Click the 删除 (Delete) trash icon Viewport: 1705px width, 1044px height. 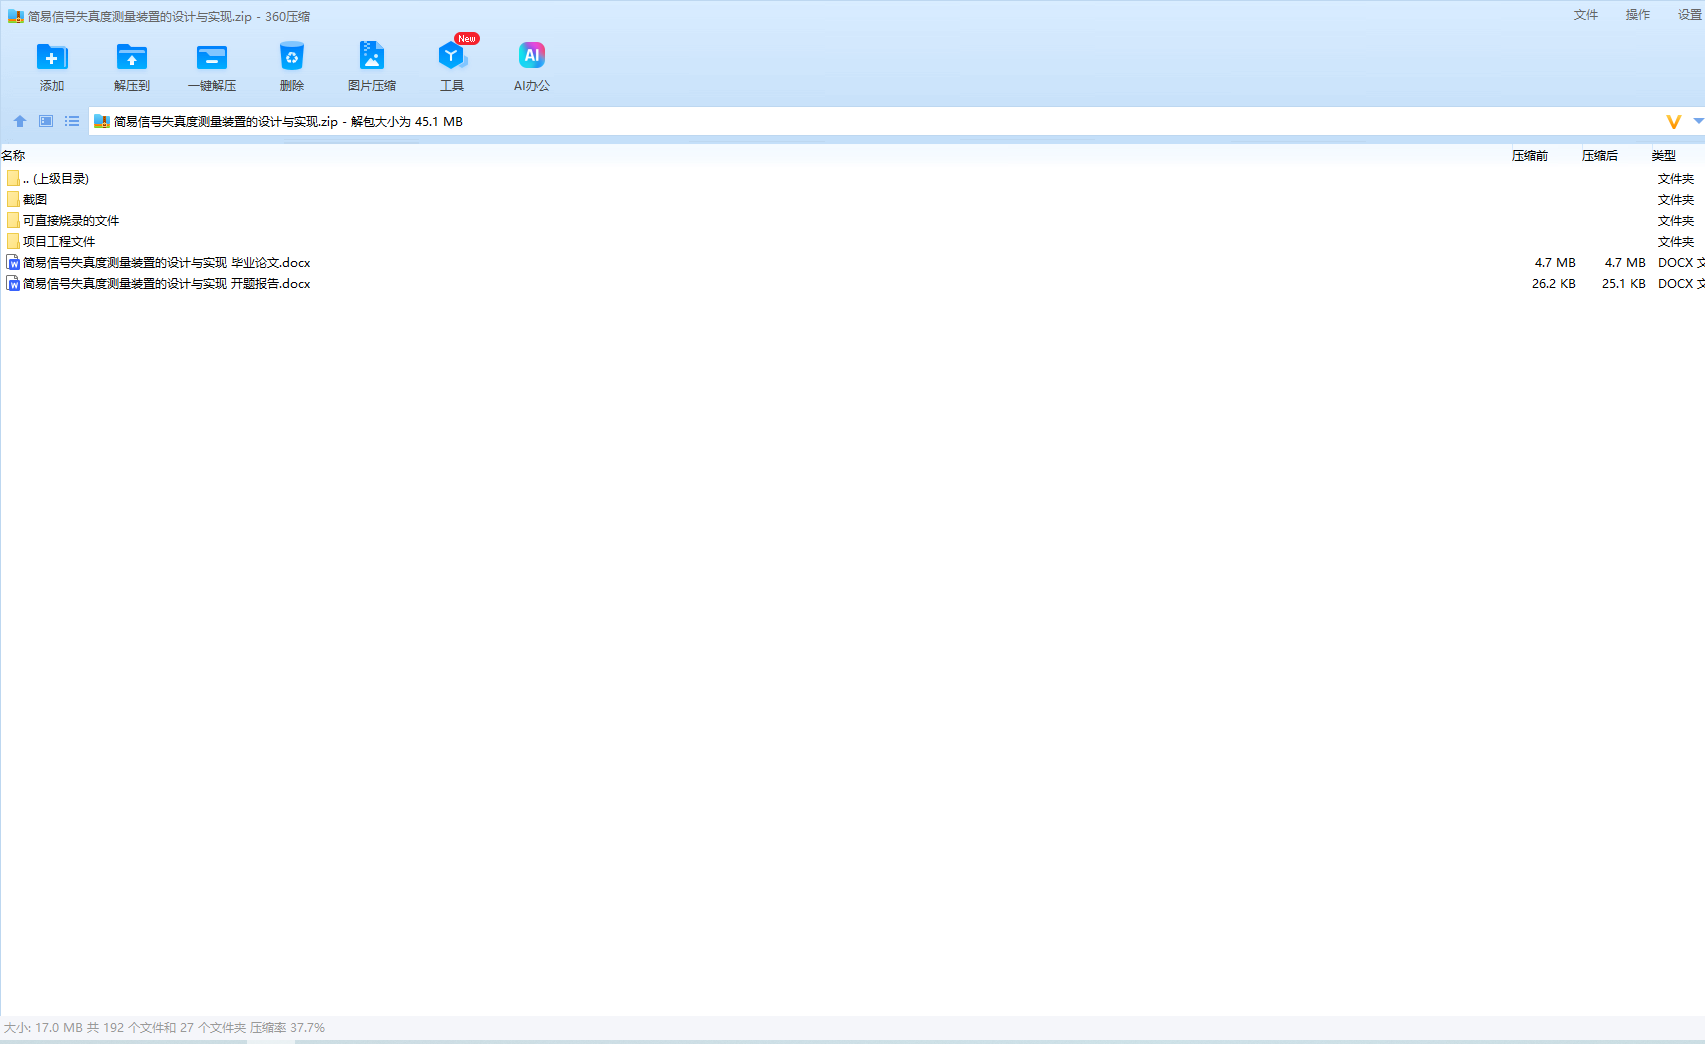pos(292,57)
